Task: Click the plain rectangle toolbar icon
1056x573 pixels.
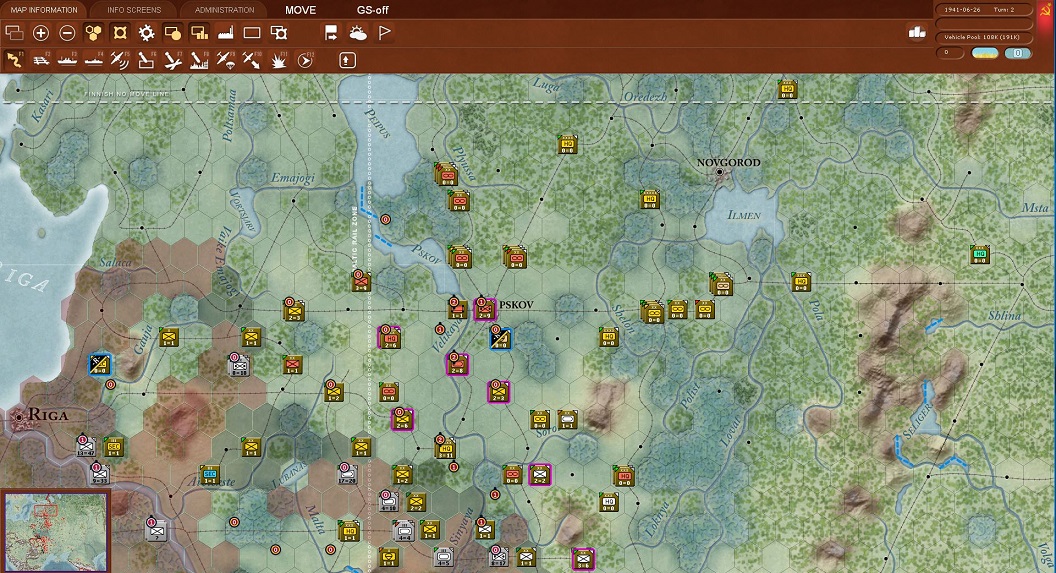Action: tap(252, 32)
